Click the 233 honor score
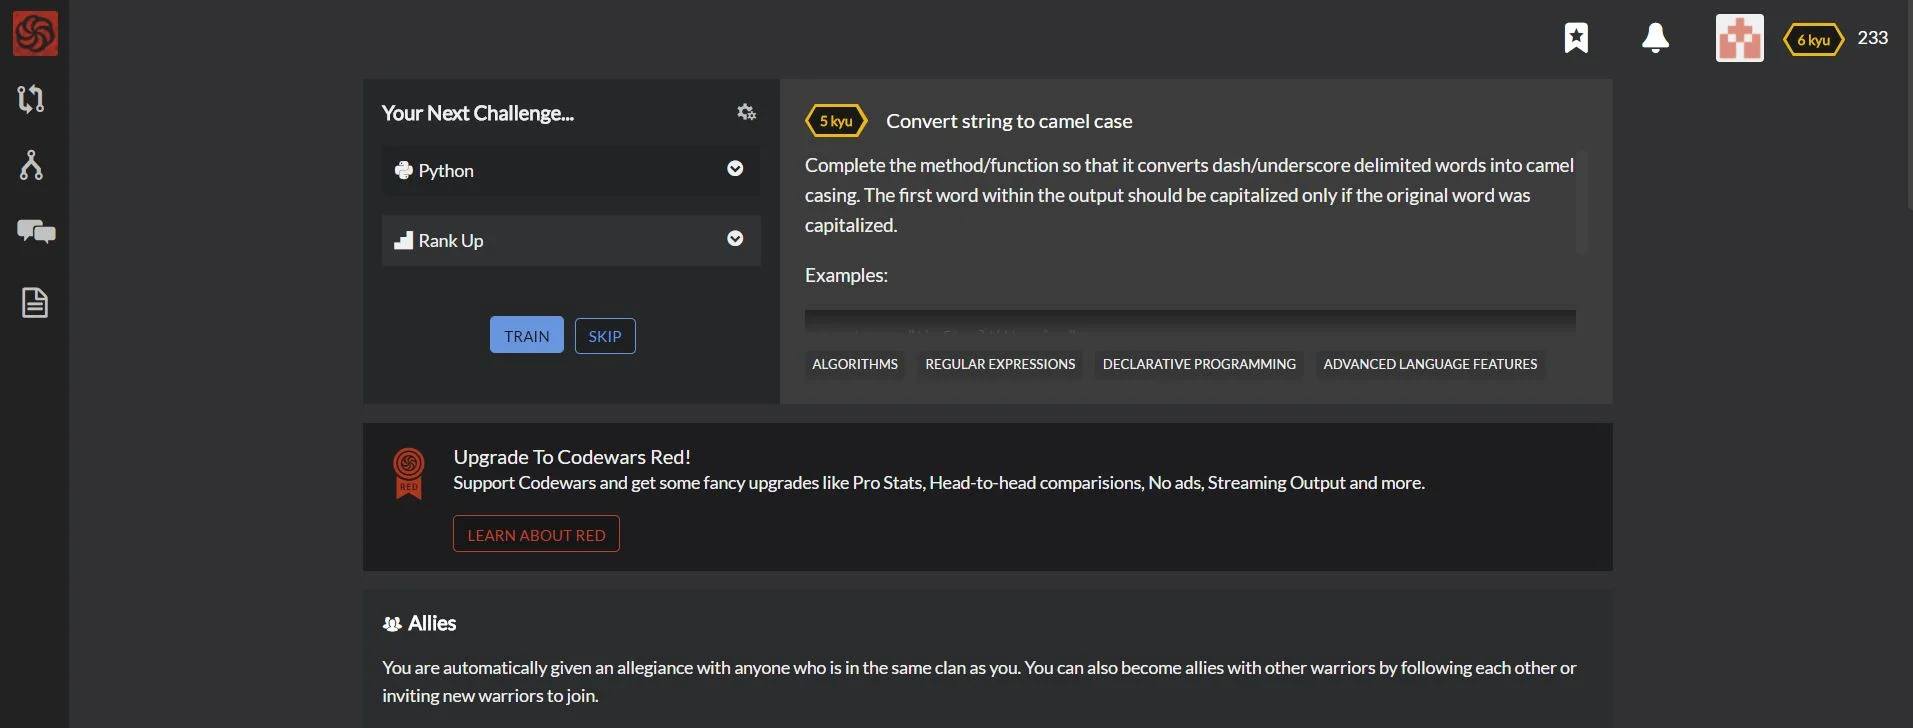Image resolution: width=1913 pixels, height=728 pixels. [x=1872, y=38]
